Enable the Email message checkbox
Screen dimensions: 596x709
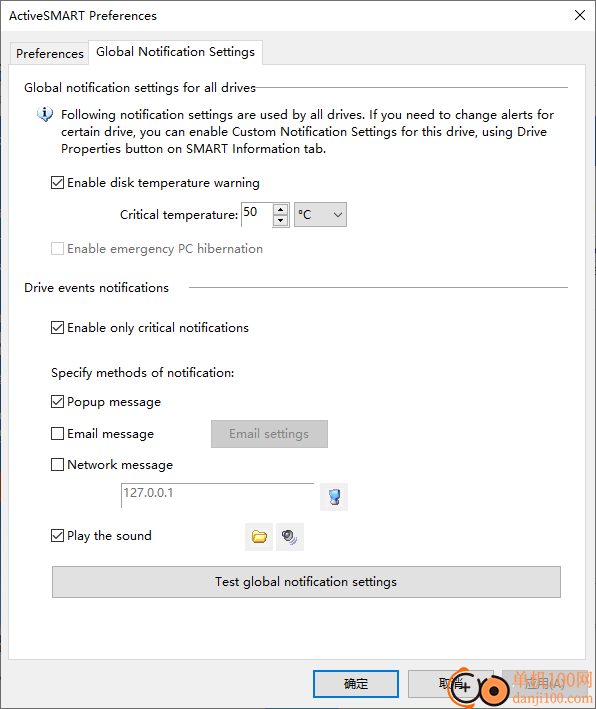click(57, 434)
